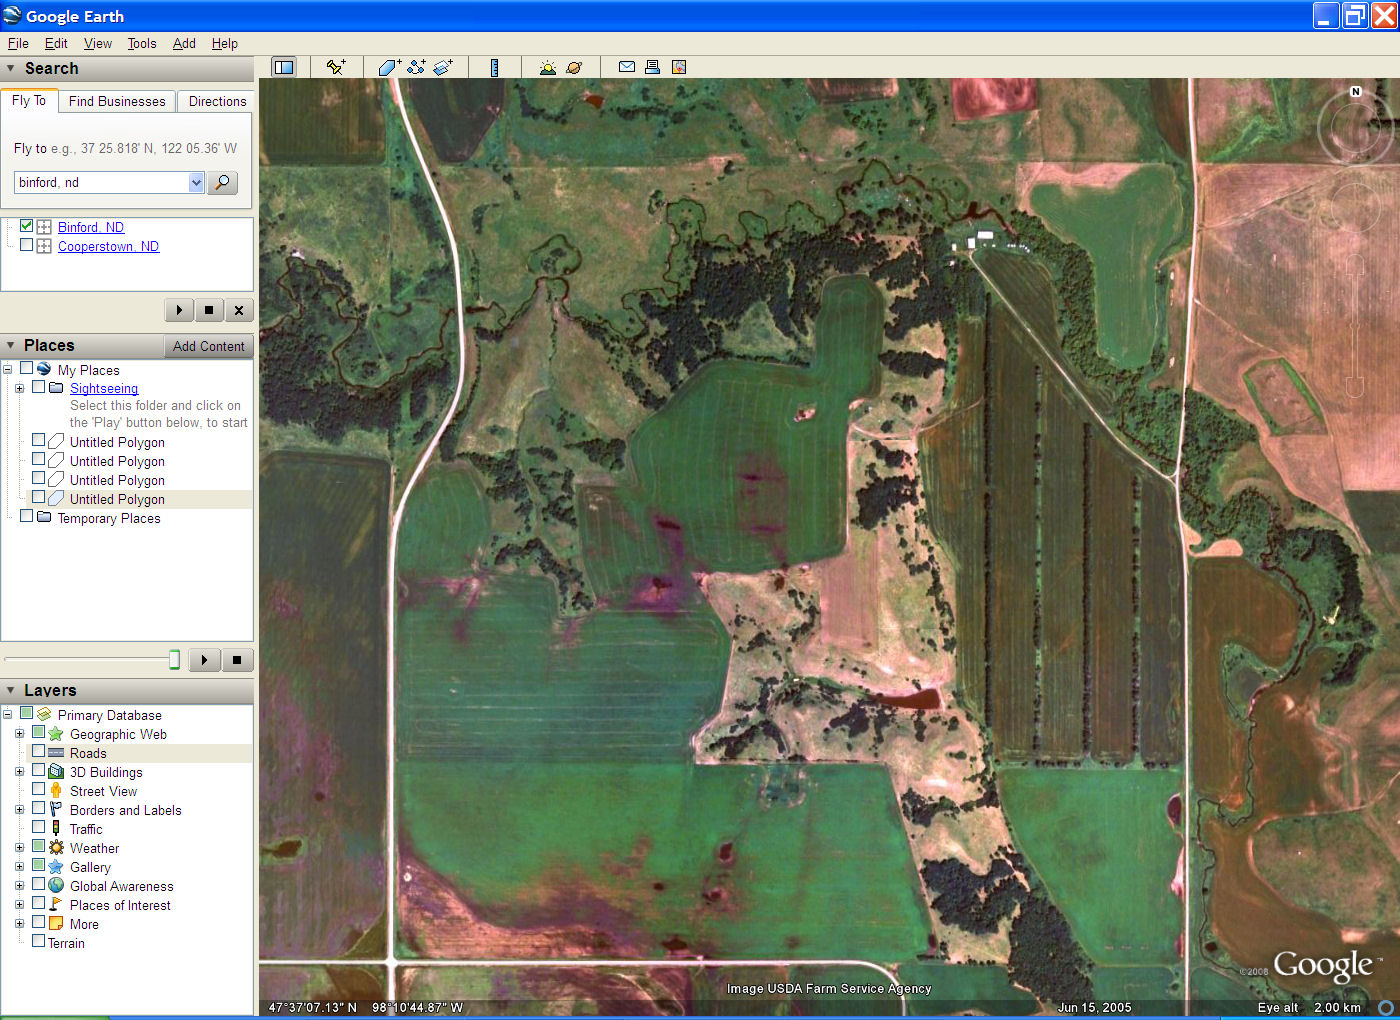Clear the search results with X button

(239, 310)
